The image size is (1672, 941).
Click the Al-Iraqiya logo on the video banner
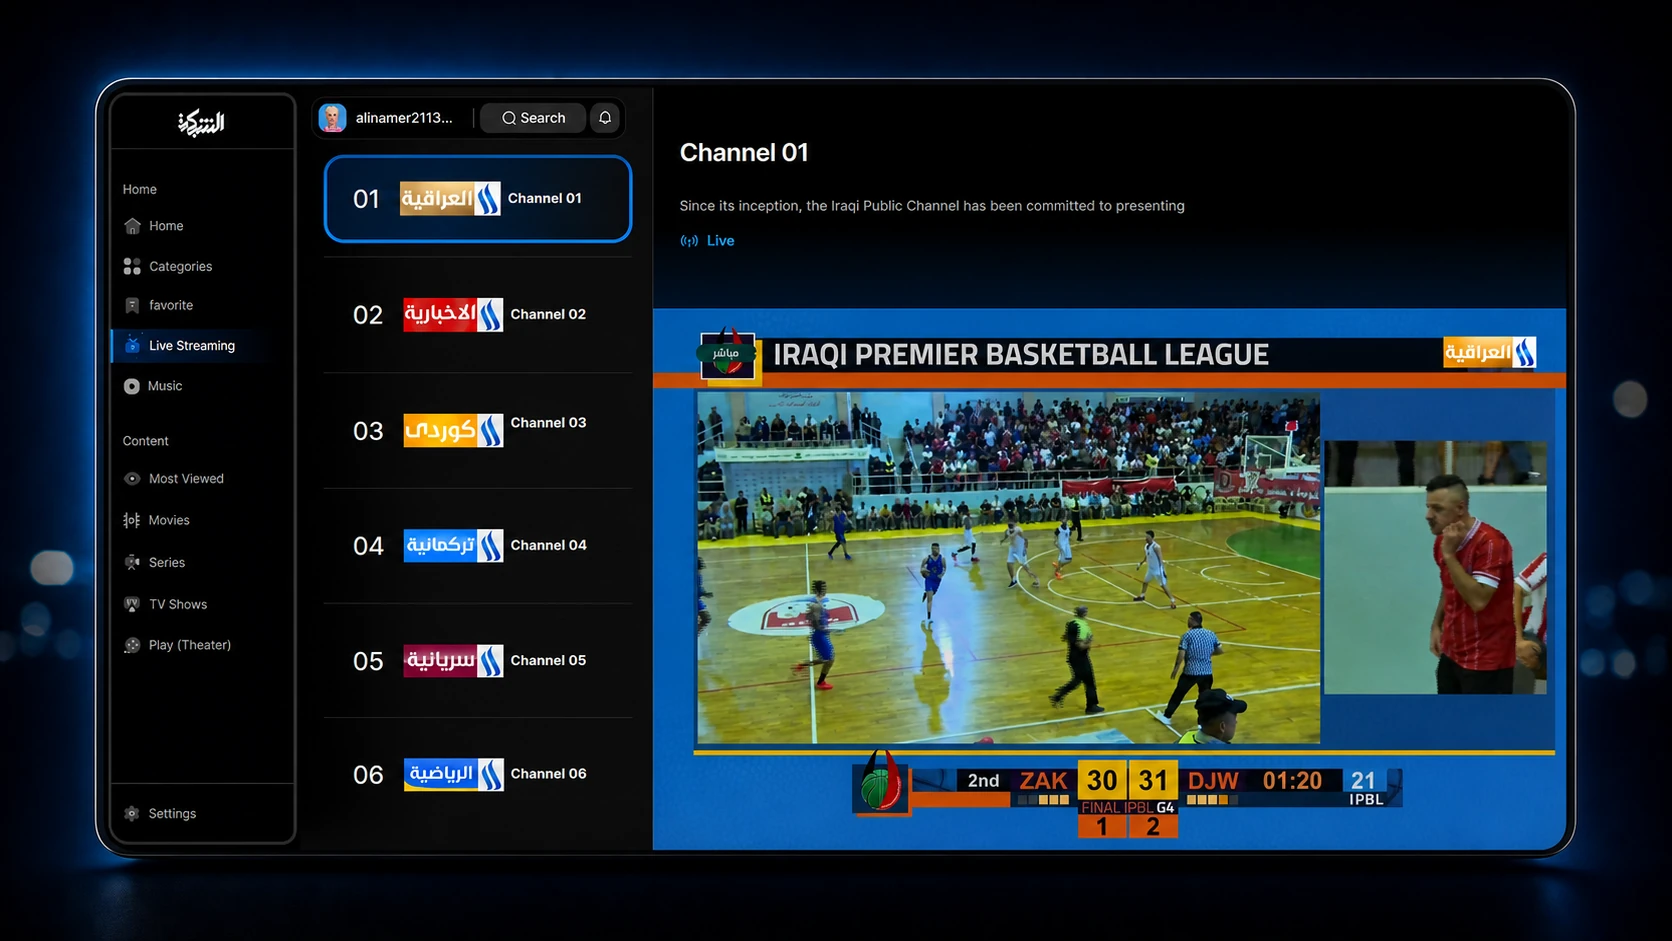1489,352
